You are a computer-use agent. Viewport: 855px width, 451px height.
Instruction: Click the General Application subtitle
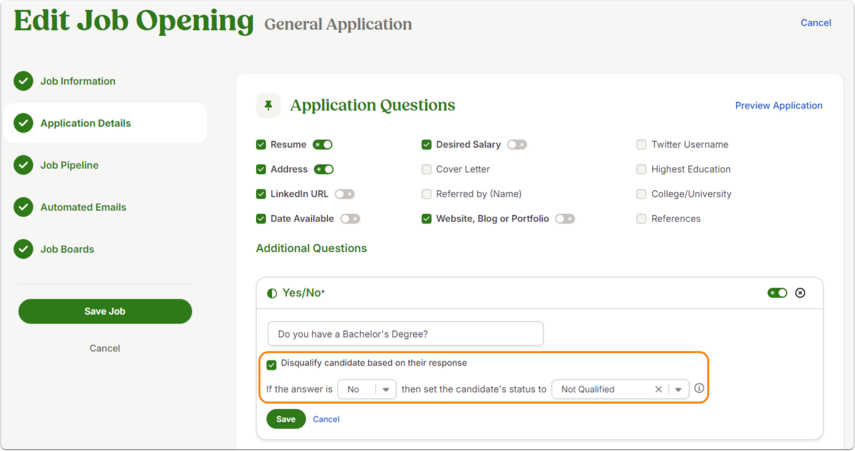pos(338,25)
